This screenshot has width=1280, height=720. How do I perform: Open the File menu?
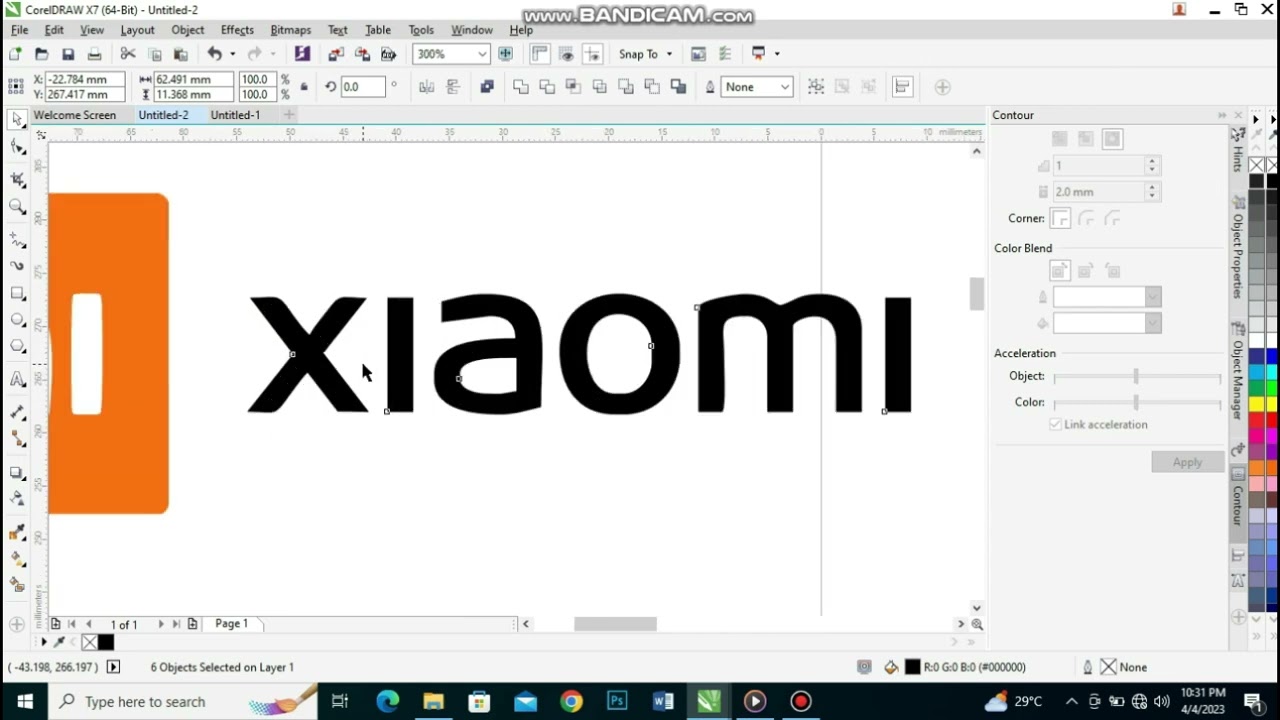pyautogui.click(x=19, y=30)
